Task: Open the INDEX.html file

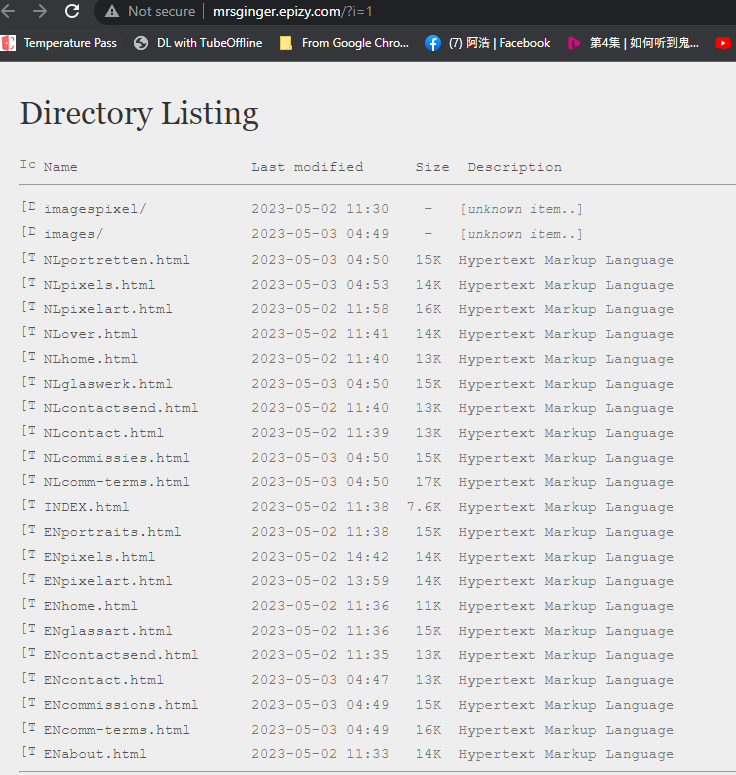Action: pos(86,507)
